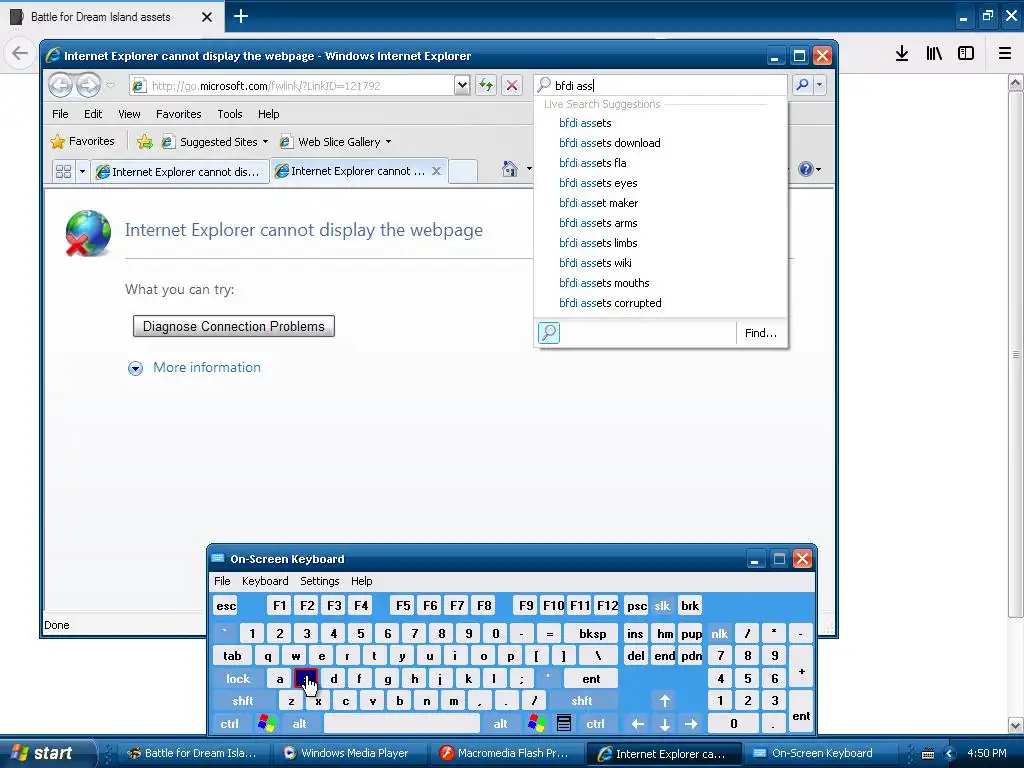Toggle the left ctrl key on keyboard

tap(229, 724)
